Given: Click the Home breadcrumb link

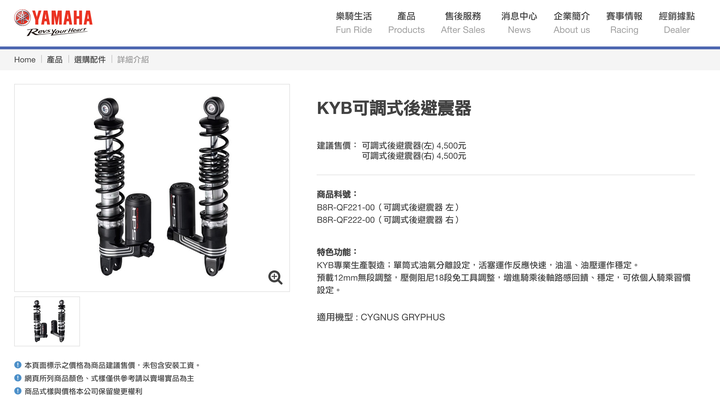Looking at the screenshot, I should click(x=25, y=60).
